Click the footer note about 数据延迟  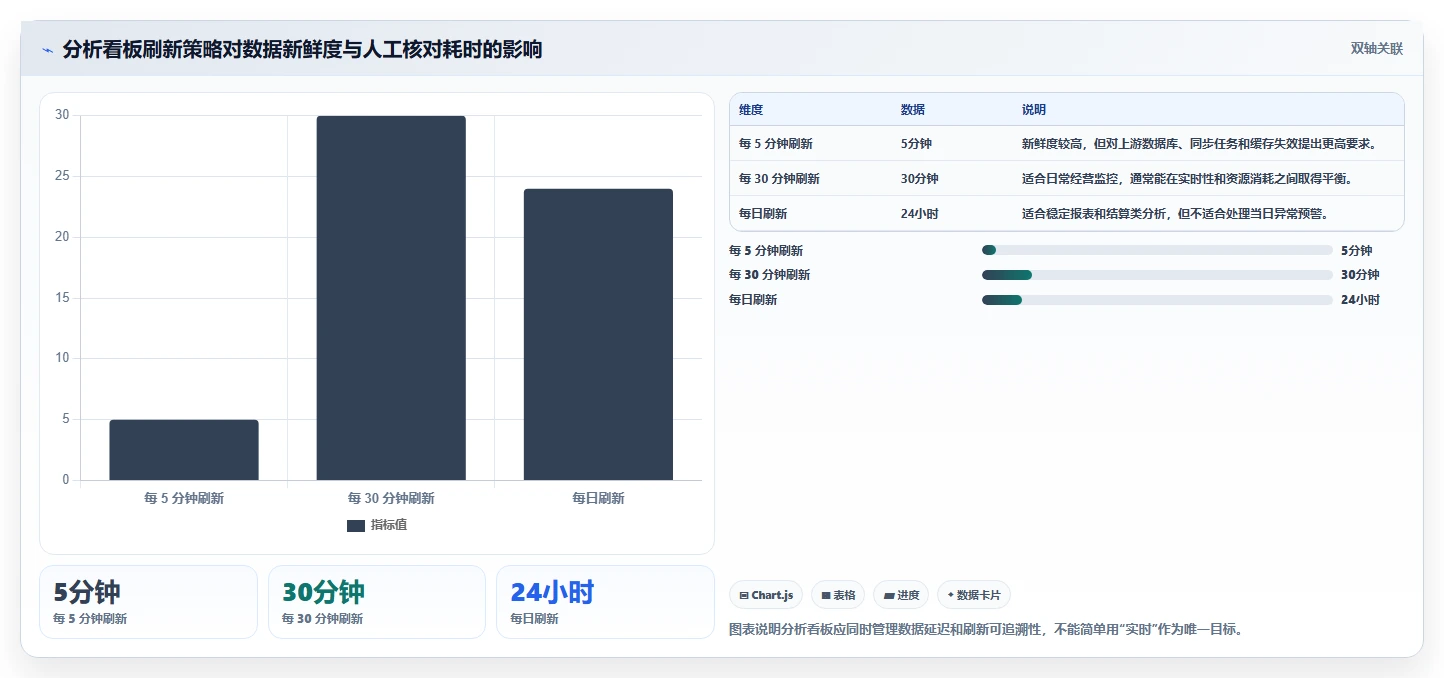pos(986,630)
